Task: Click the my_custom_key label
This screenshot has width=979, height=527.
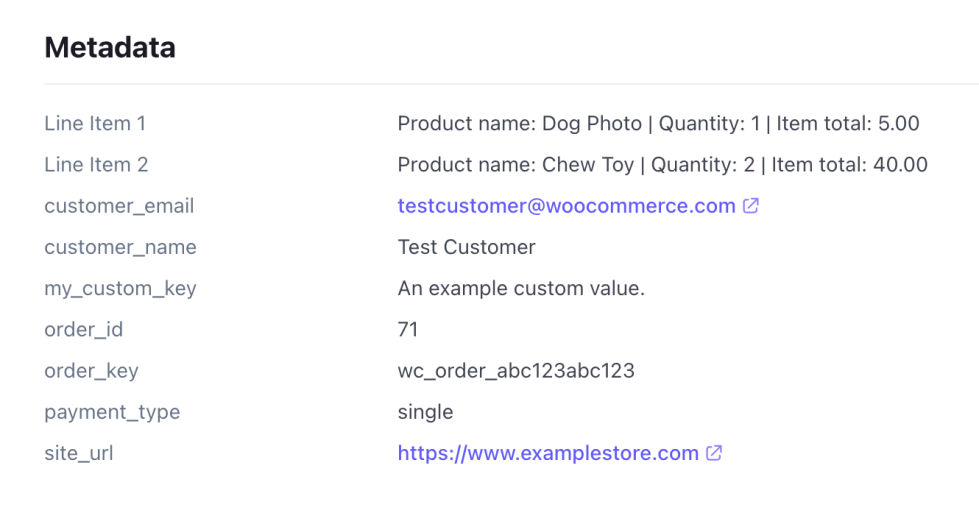Action: 120,289
